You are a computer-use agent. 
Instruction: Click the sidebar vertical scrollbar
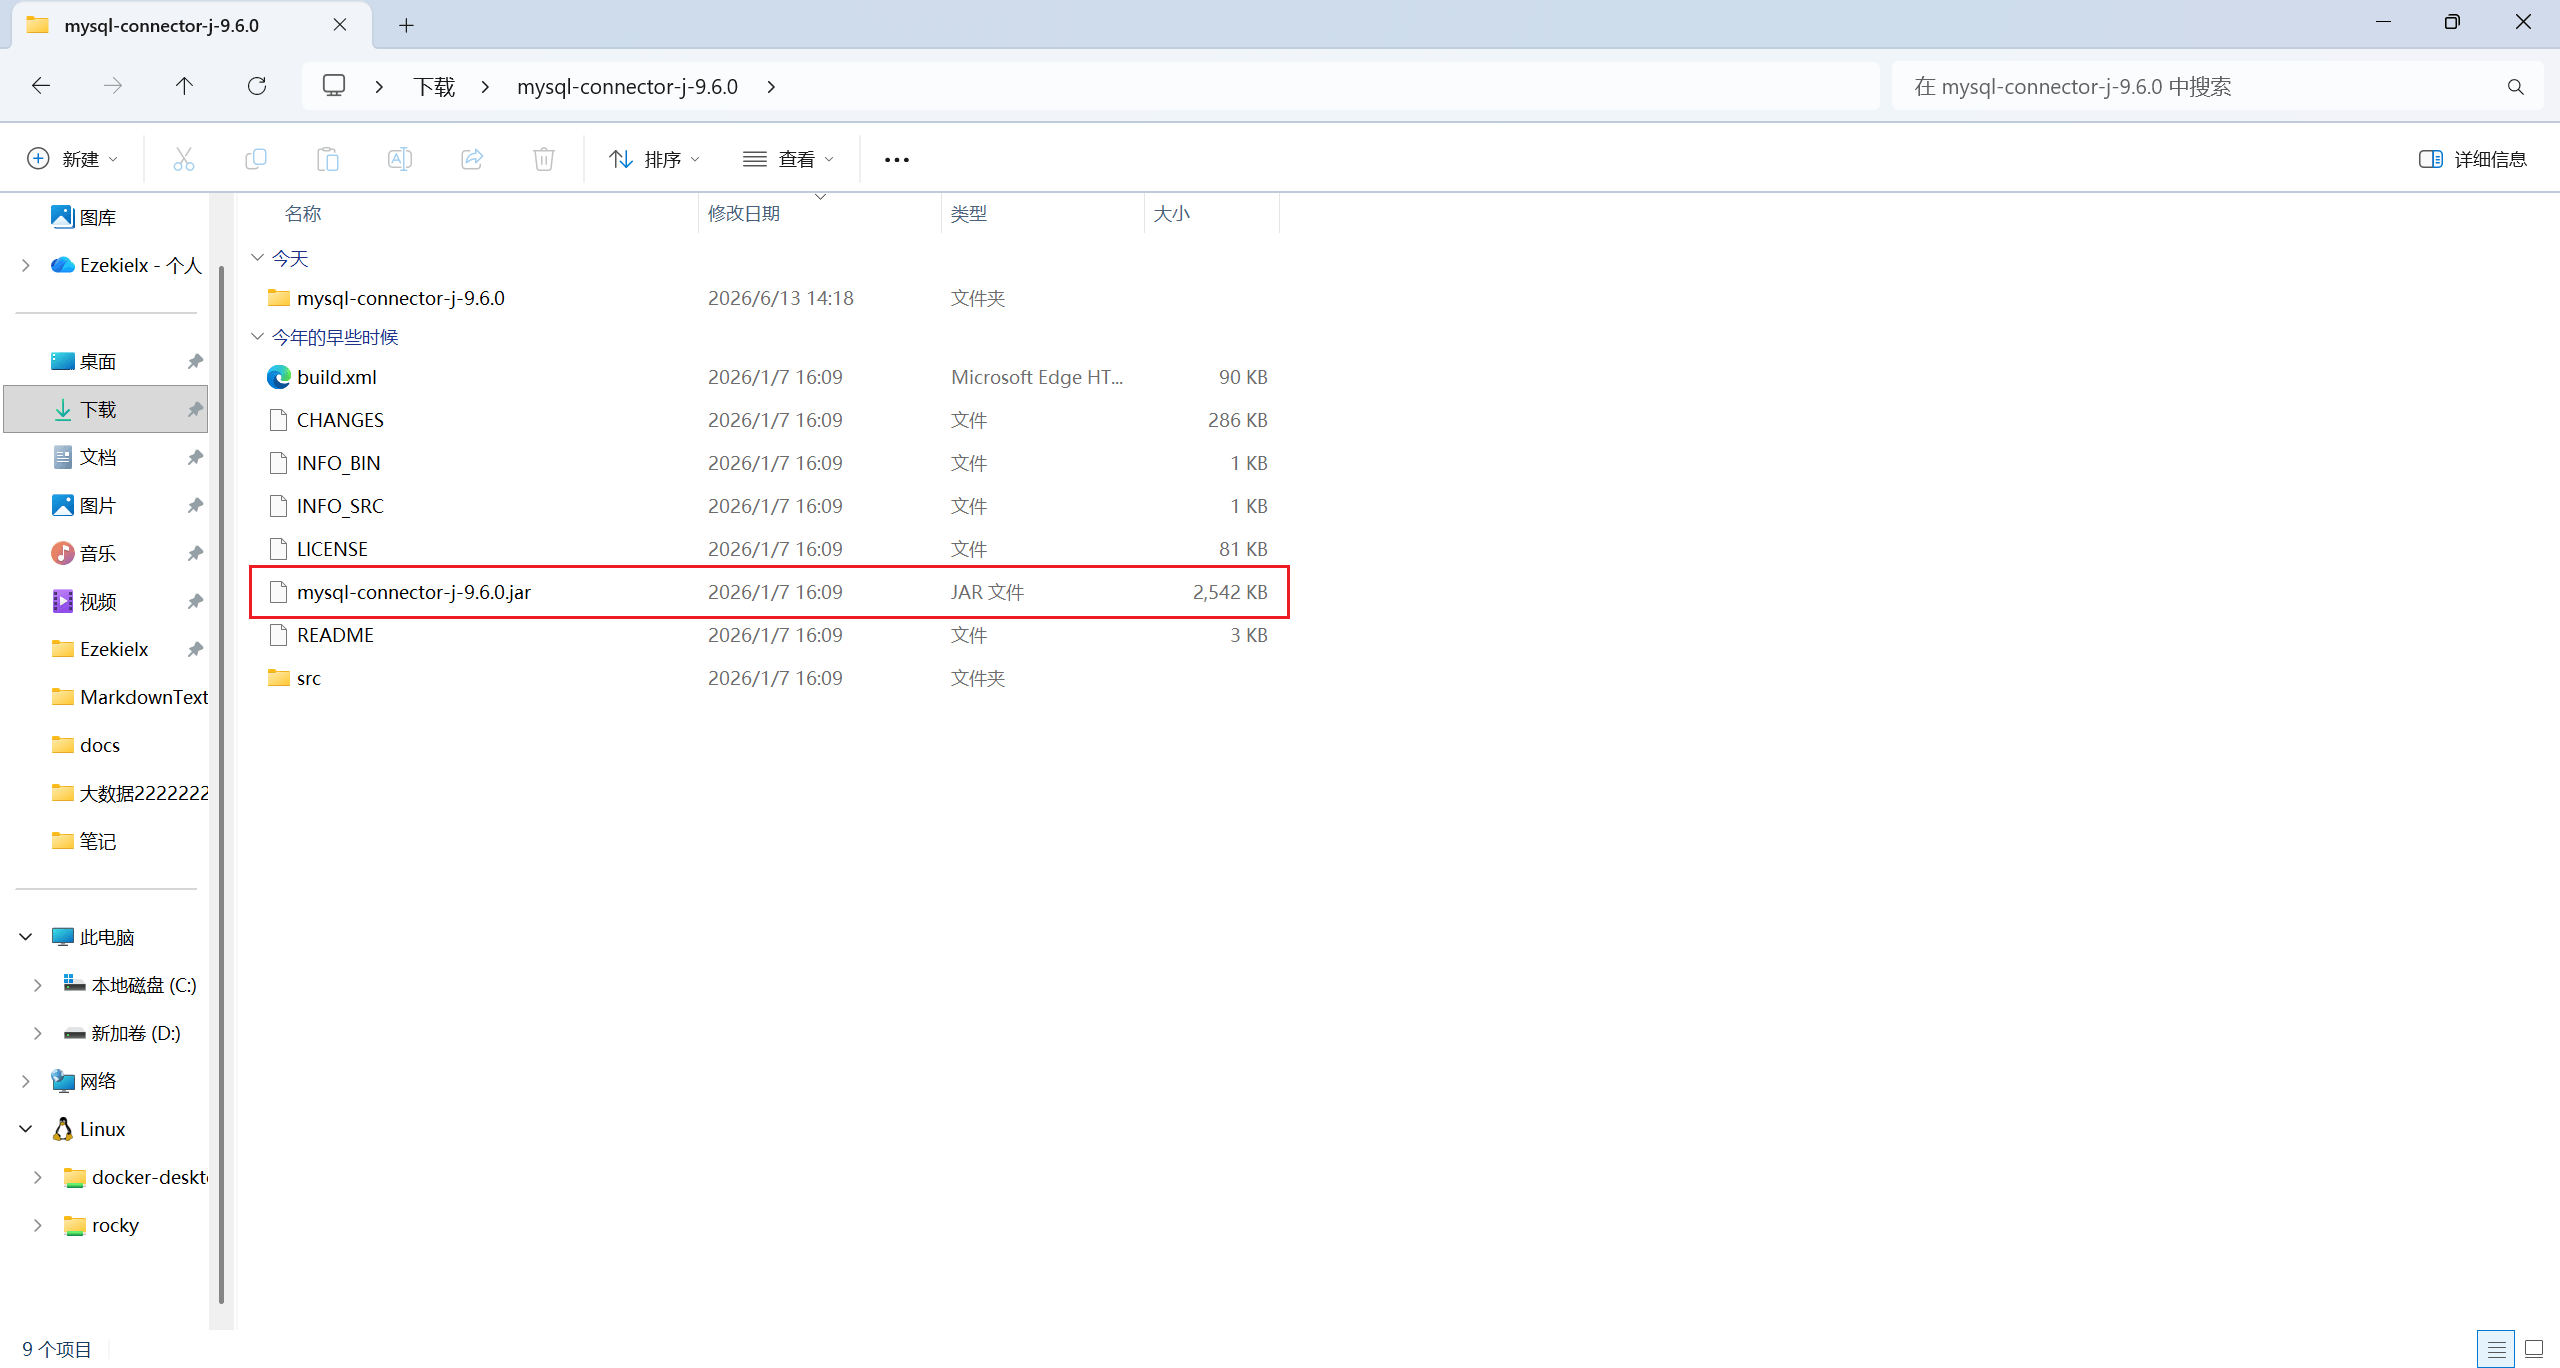(x=221, y=785)
